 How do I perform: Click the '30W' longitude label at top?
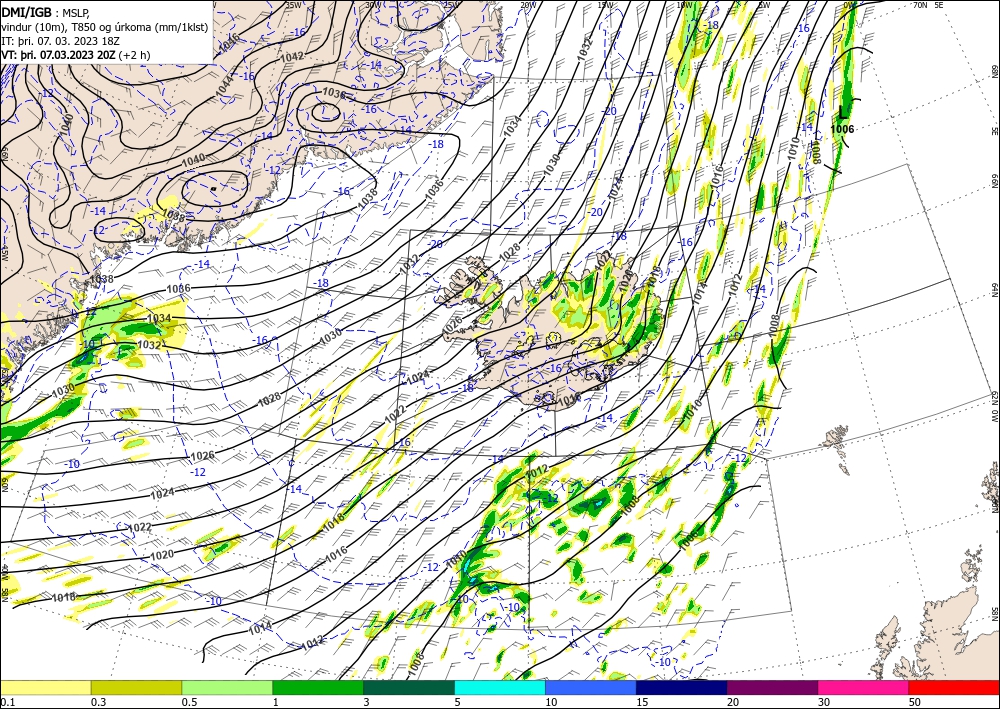point(373,4)
